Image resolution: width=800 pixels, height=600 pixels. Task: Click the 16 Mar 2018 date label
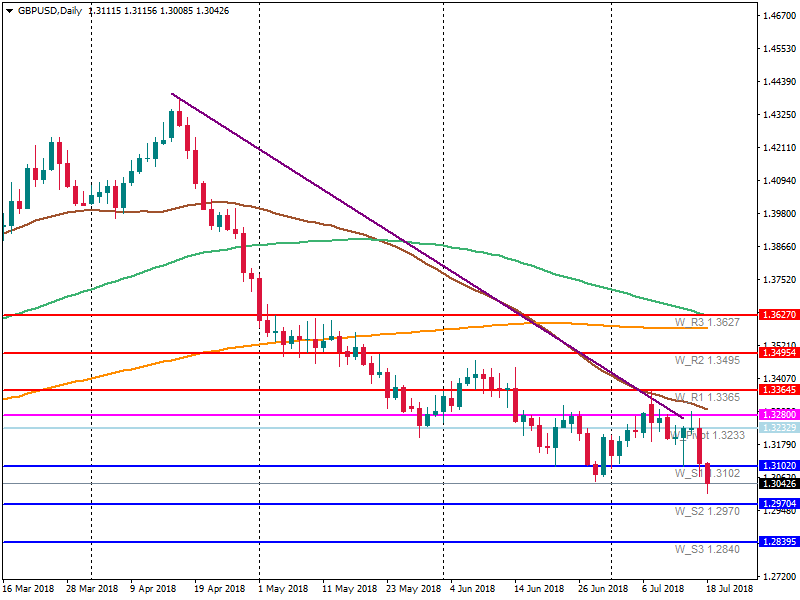point(30,588)
